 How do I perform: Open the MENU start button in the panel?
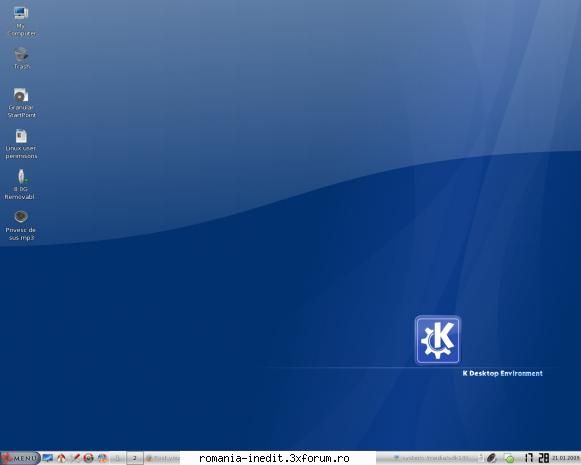tap(20, 458)
